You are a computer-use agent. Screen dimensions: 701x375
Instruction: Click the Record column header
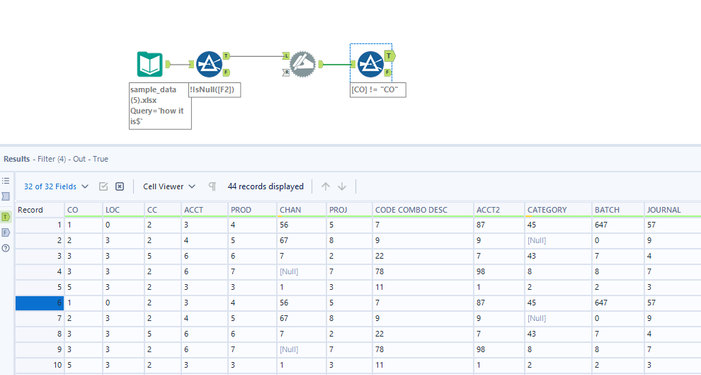click(x=40, y=210)
